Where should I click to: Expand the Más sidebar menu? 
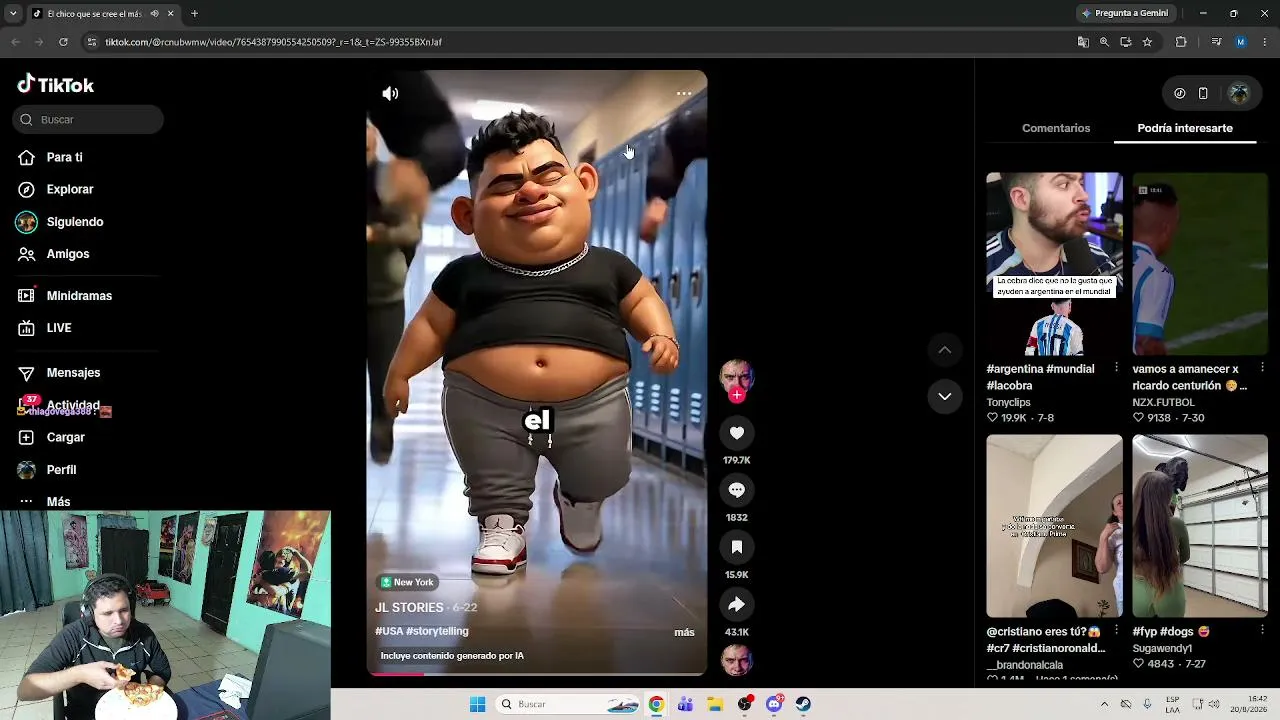click(x=58, y=502)
